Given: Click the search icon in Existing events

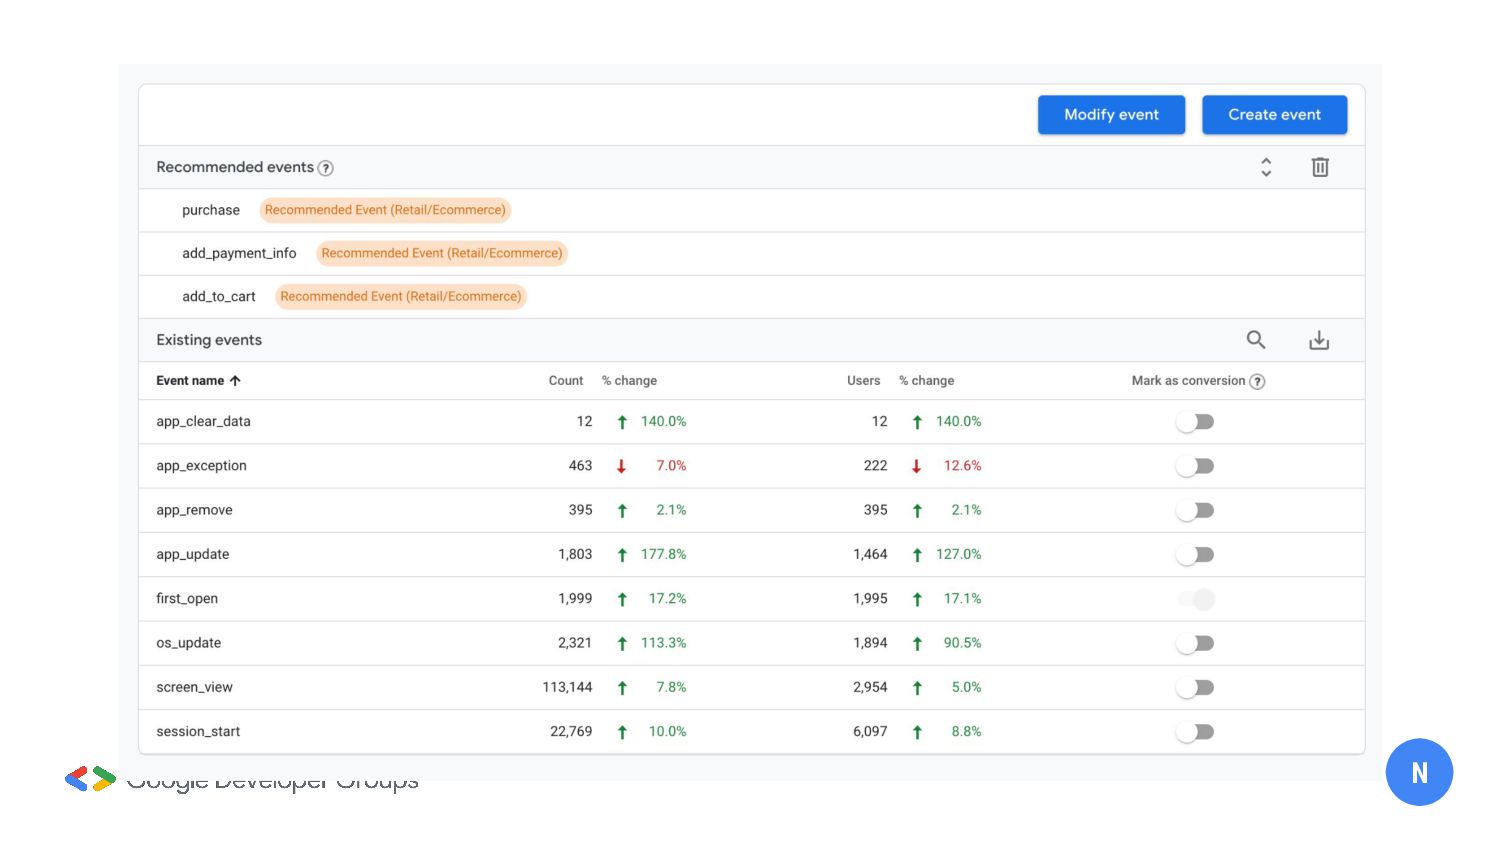Looking at the screenshot, I should (1256, 340).
